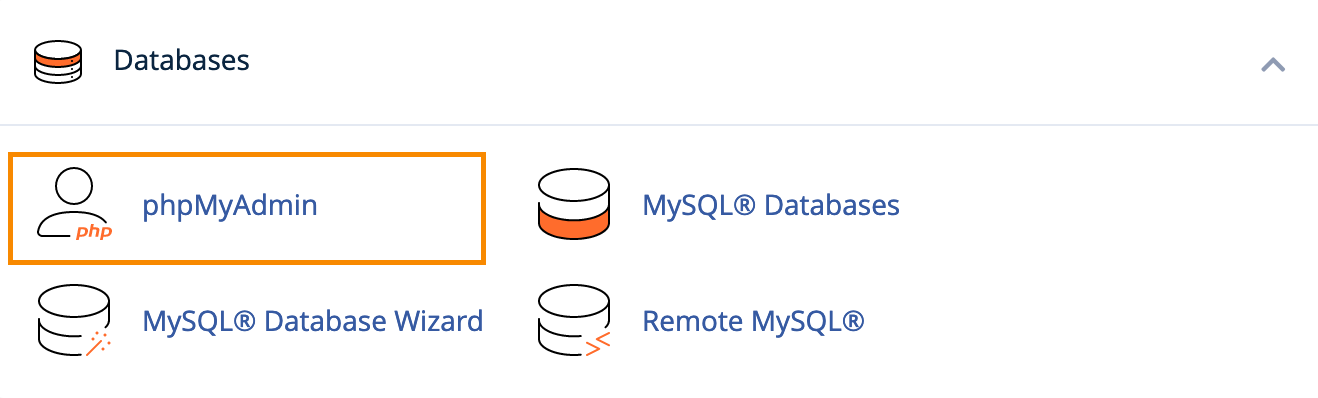Click the orange php badge on icon
Image resolution: width=1318 pixels, height=398 pixels.
(x=94, y=232)
